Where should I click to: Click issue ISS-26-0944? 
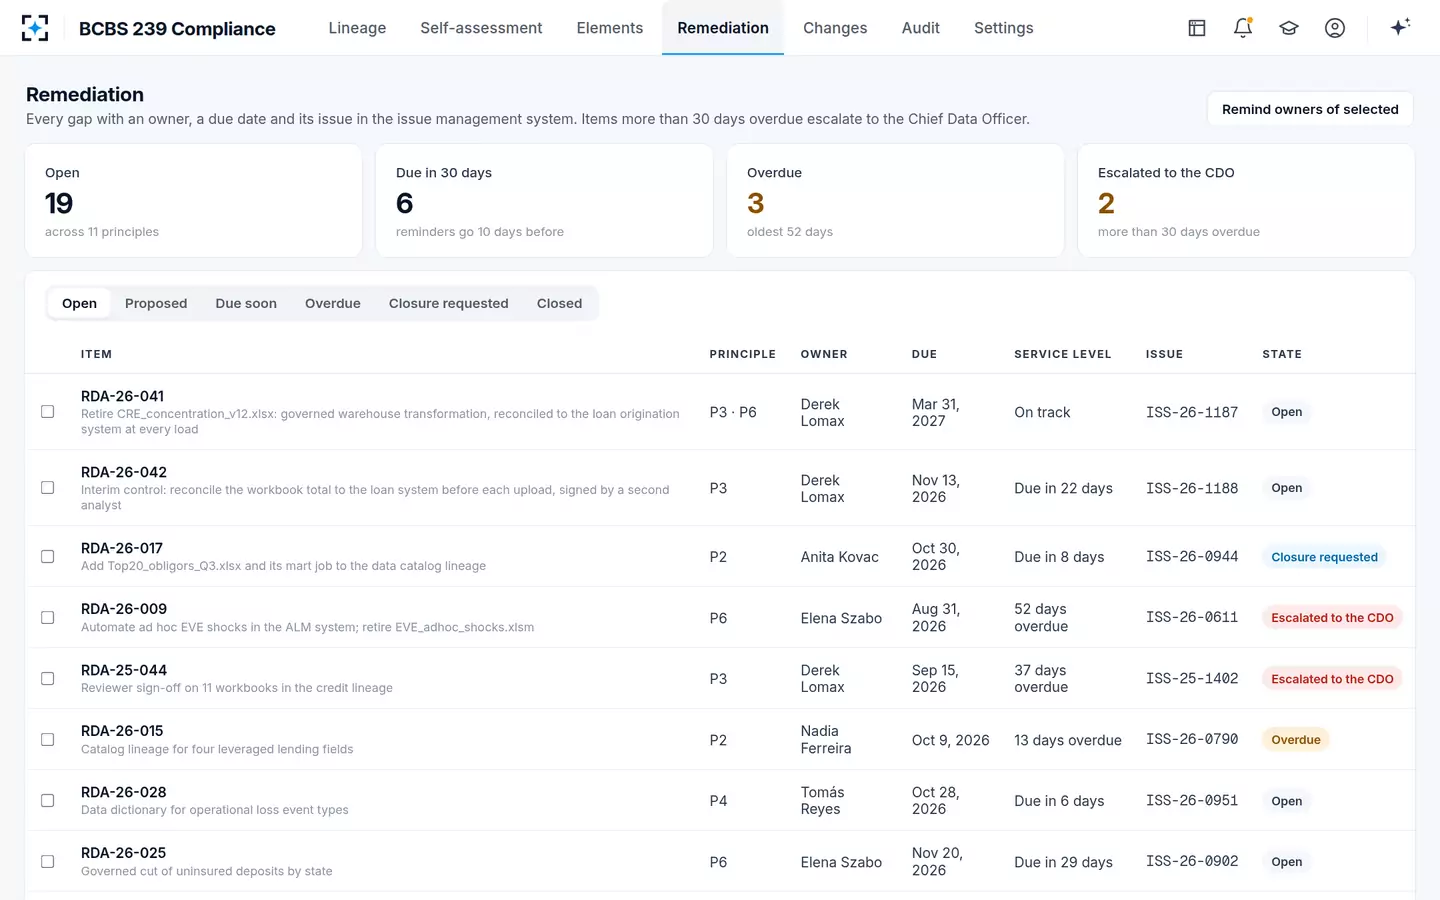click(x=1192, y=556)
